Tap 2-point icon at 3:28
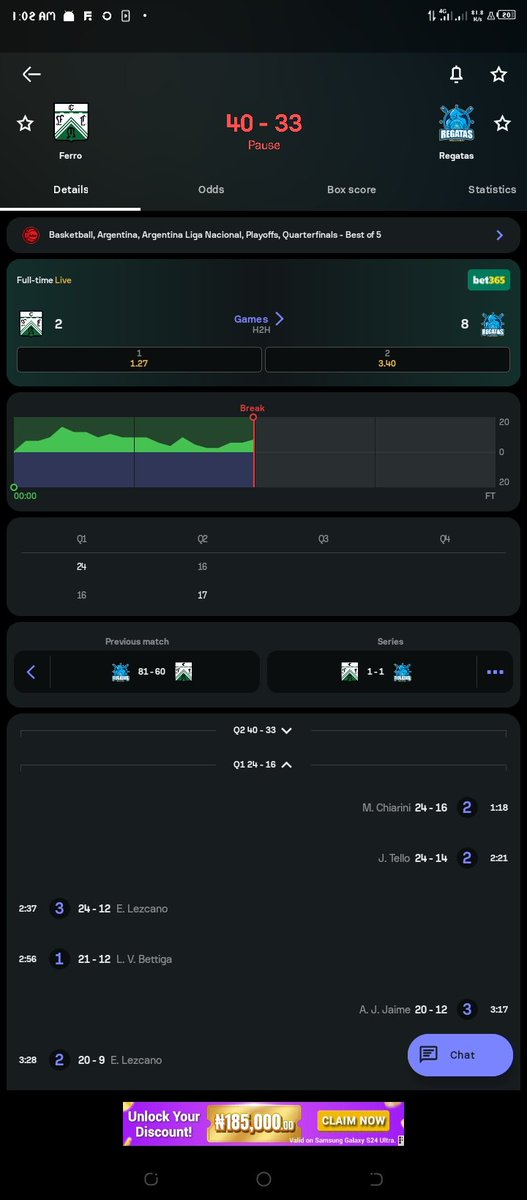Viewport: 527px width, 1200px height. (x=59, y=1060)
